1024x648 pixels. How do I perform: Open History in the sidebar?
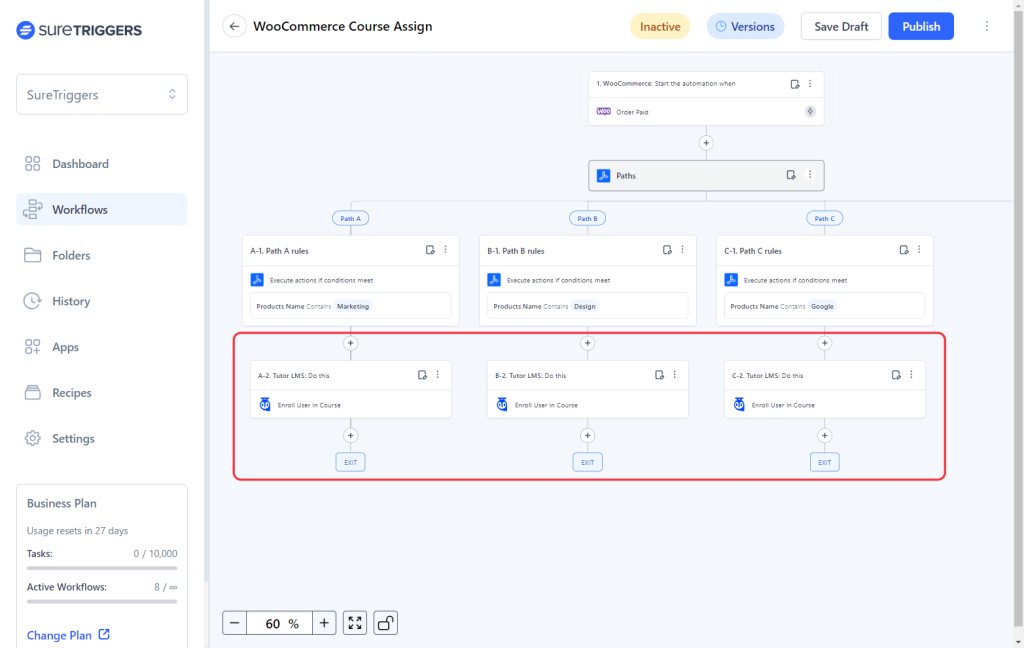[71, 301]
